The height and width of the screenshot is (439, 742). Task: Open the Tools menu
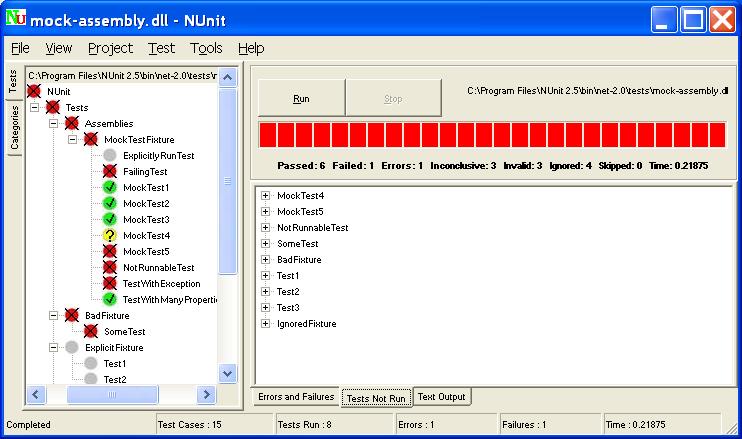pos(206,48)
